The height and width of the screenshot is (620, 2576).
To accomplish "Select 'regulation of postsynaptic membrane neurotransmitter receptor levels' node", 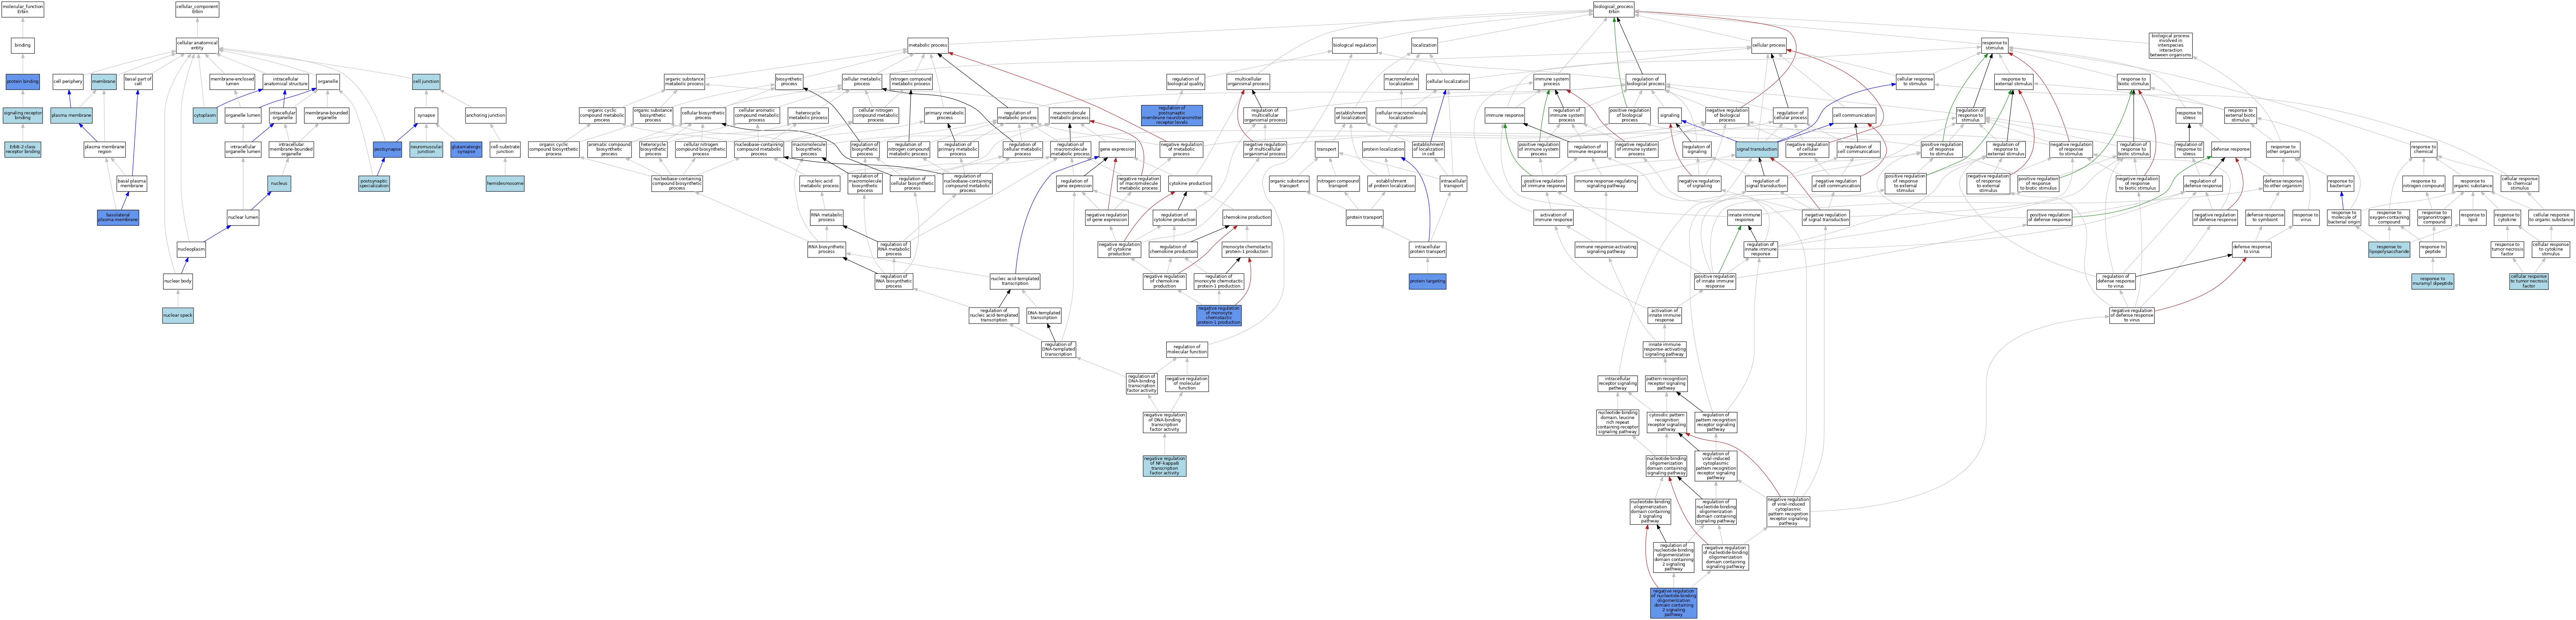I will click(1172, 116).
